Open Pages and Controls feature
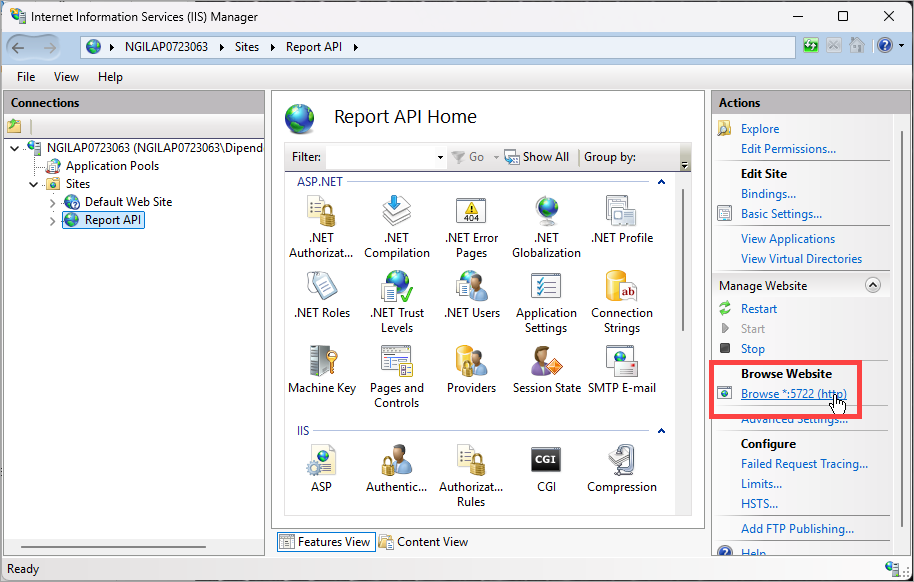 tap(397, 377)
